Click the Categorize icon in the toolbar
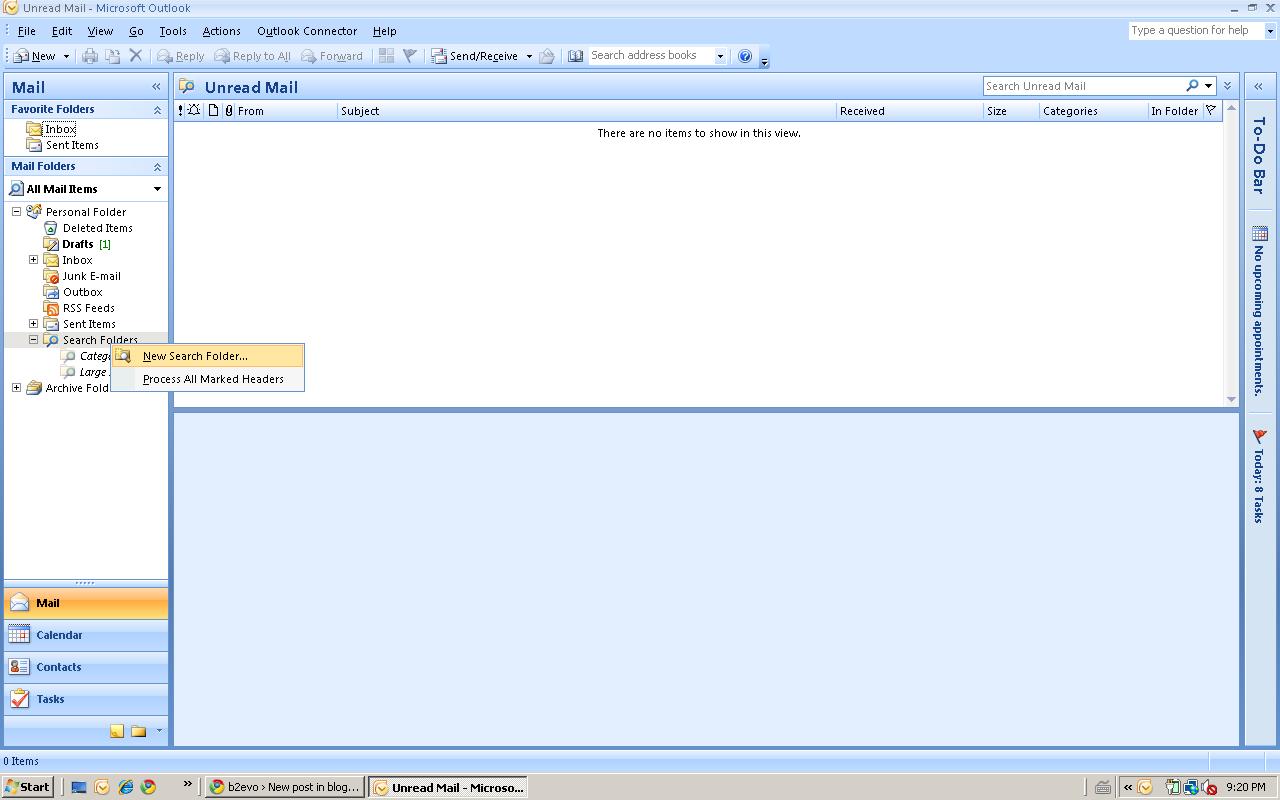Viewport: 1280px width, 800px height. (x=386, y=56)
